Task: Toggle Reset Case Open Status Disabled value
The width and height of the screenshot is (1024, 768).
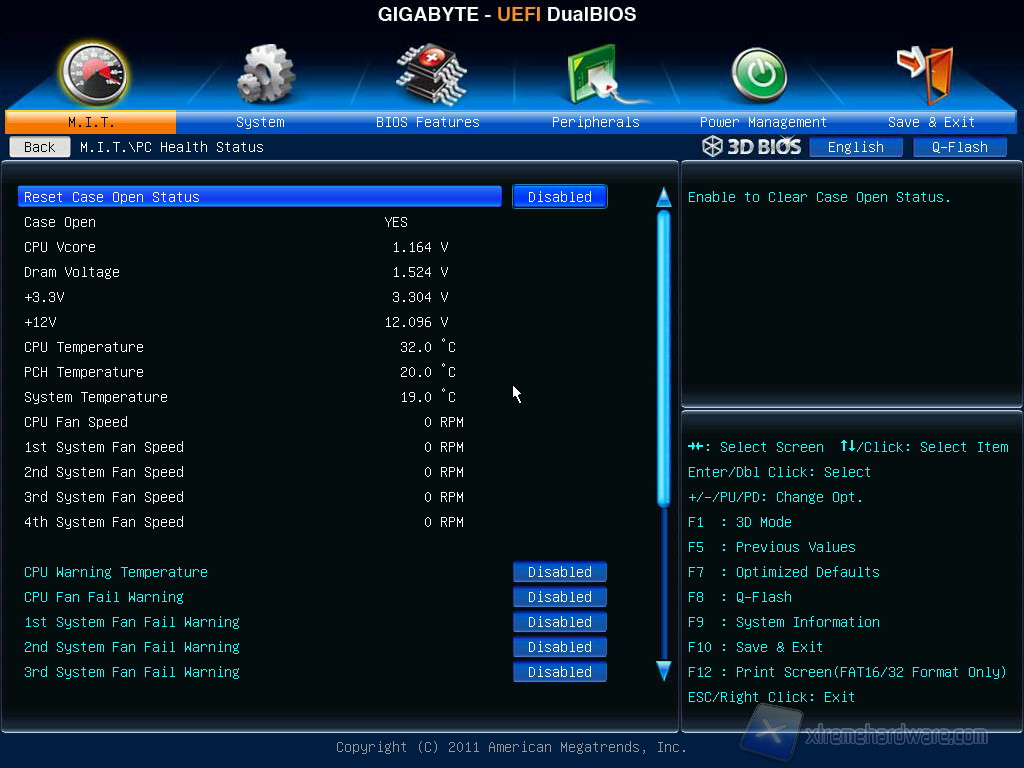Action: [x=559, y=197]
